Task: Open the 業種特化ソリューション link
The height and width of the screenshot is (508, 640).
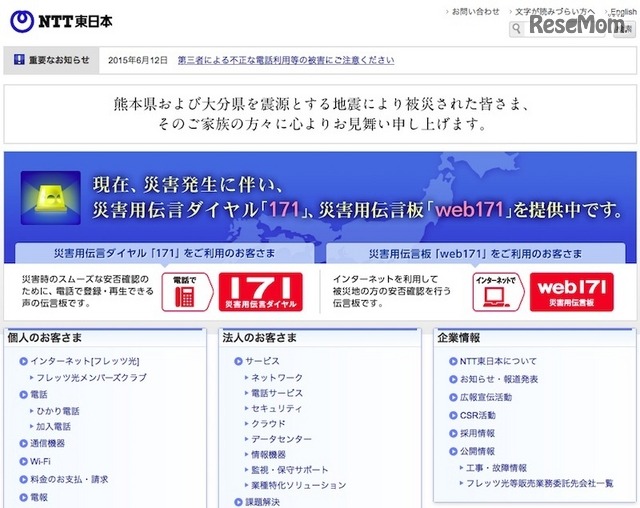Action: pyautogui.click(x=298, y=485)
